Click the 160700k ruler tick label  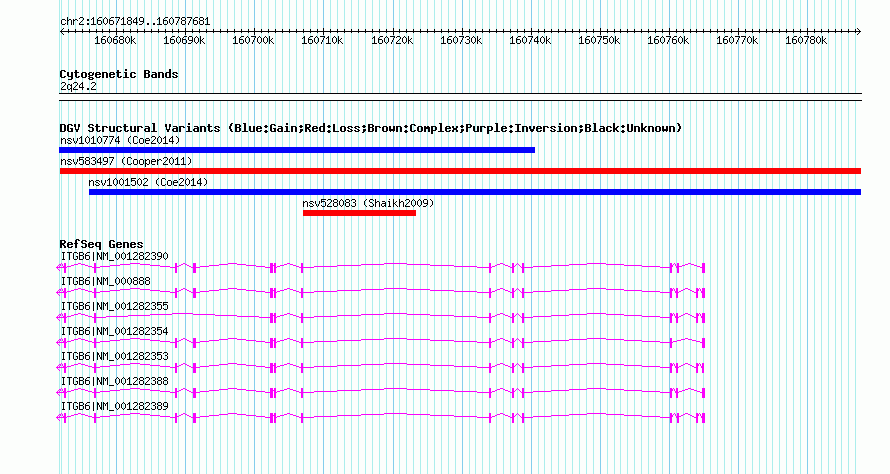point(253,41)
